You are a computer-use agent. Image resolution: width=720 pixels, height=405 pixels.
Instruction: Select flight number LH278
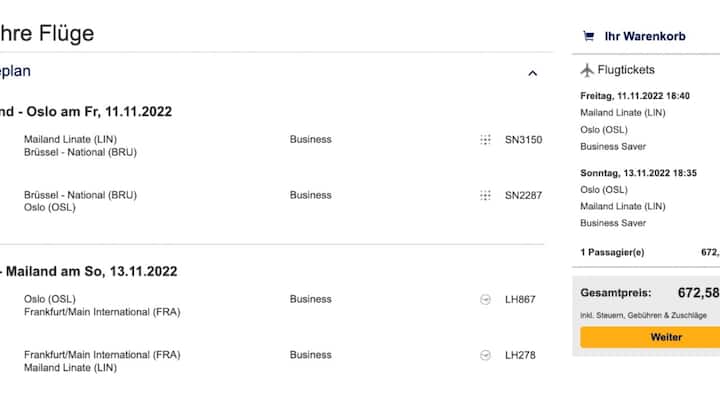coord(520,355)
